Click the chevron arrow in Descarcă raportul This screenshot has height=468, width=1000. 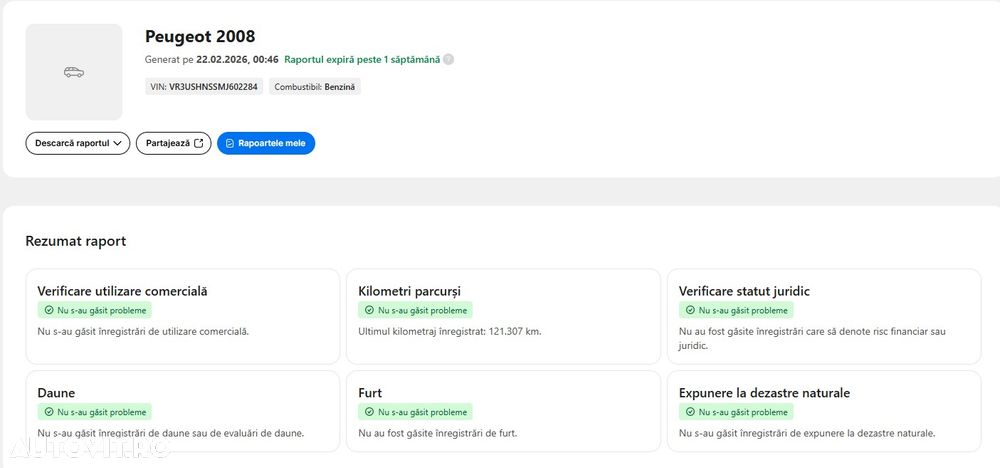tap(117, 143)
